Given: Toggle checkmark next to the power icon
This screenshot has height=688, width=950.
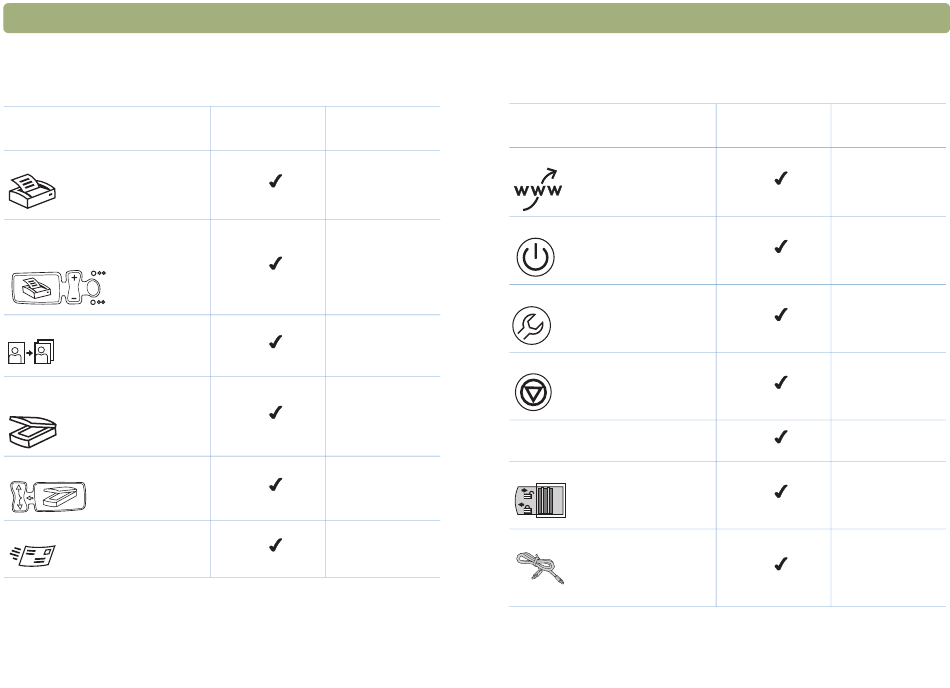Looking at the screenshot, I should [x=781, y=246].
